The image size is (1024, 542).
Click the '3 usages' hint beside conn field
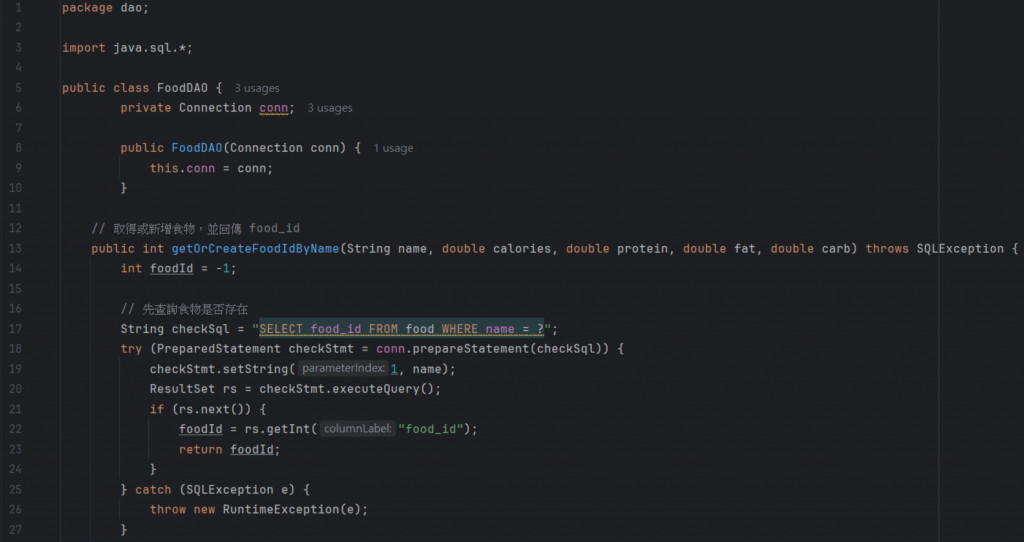click(330, 108)
